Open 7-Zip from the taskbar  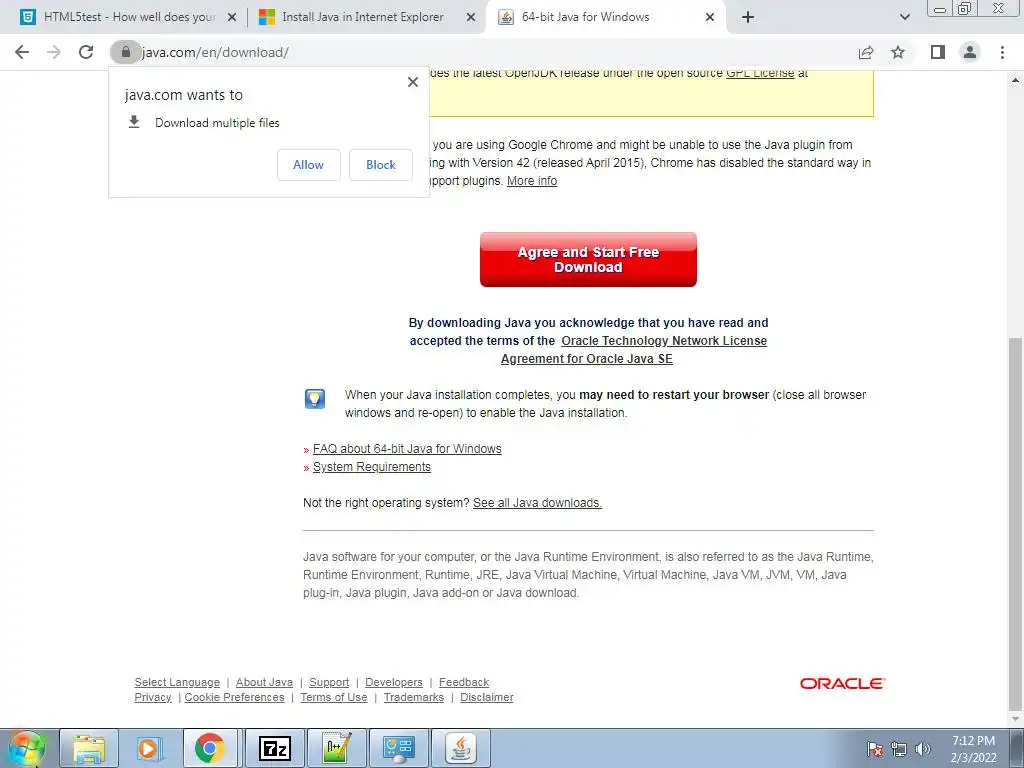274,748
